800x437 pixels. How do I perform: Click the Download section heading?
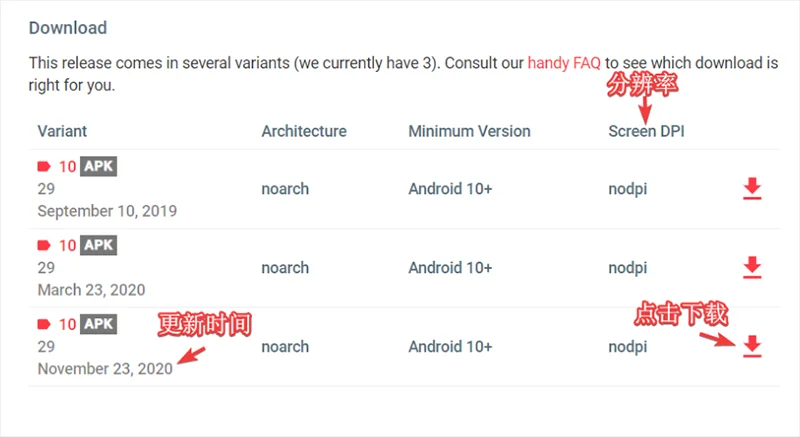[x=68, y=28]
